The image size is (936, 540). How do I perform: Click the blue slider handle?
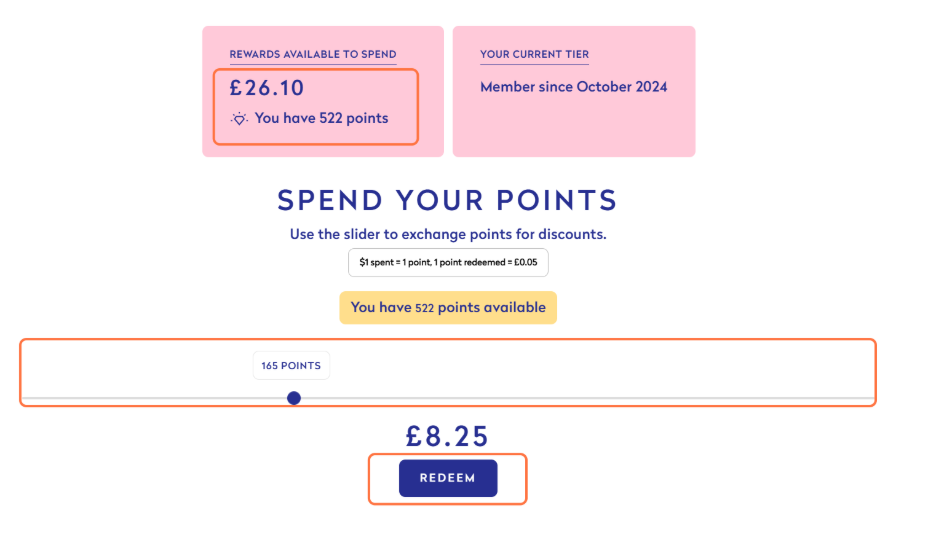tap(294, 398)
